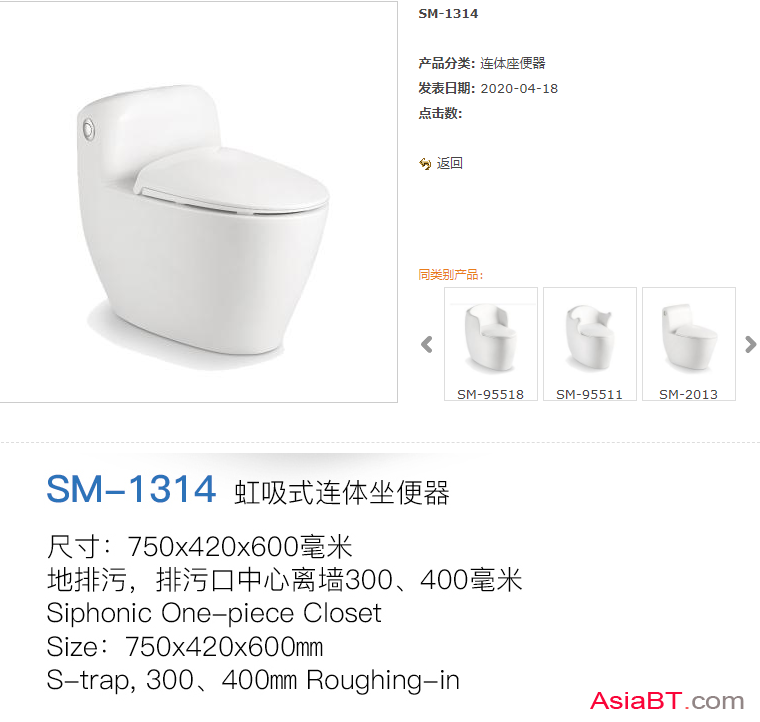Show next related products with right chevron
760x722 pixels.
[x=750, y=345]
